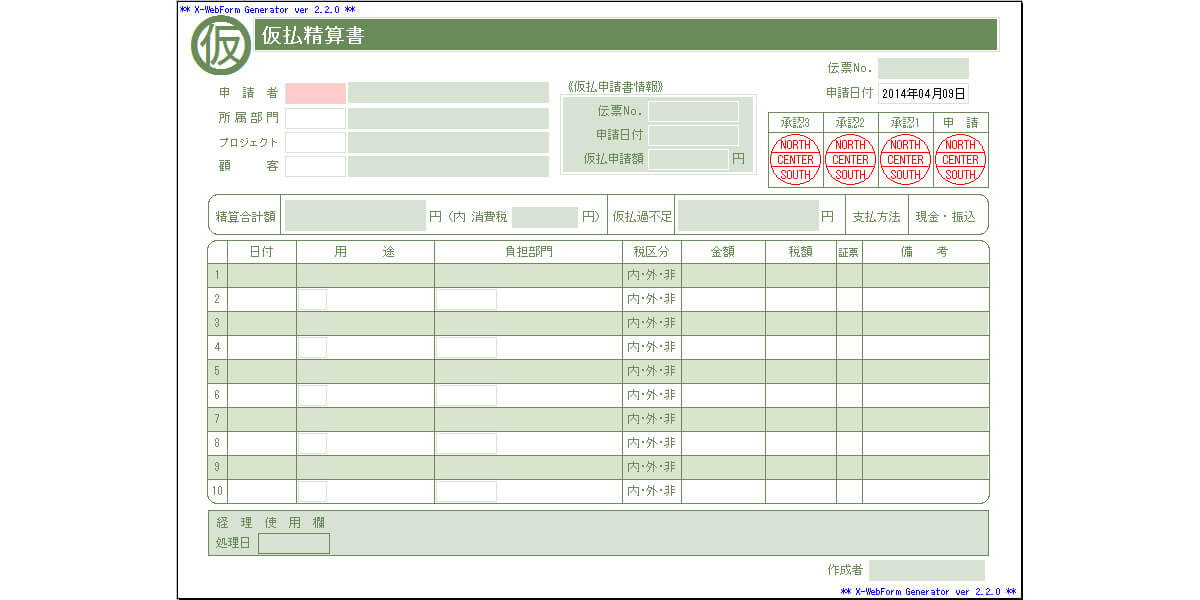Click the green 仮 circle logo
This screenshot has width=1200, height=600.
[x=221, y=46]
